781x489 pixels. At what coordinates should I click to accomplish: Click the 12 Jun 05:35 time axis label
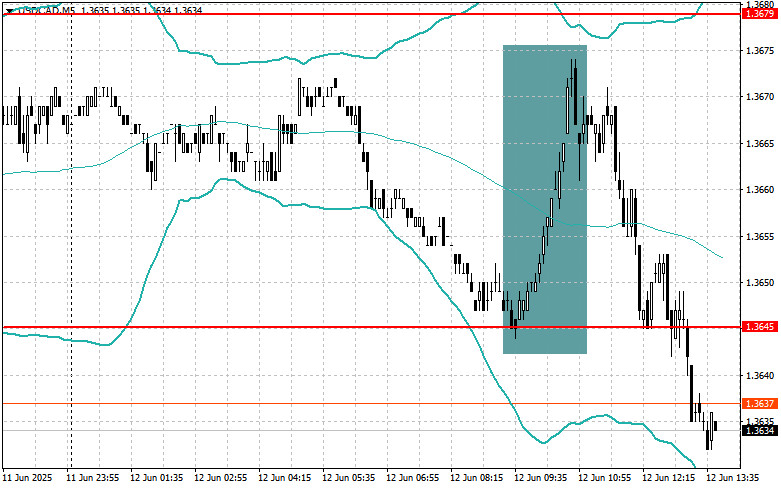coord(349,478)
